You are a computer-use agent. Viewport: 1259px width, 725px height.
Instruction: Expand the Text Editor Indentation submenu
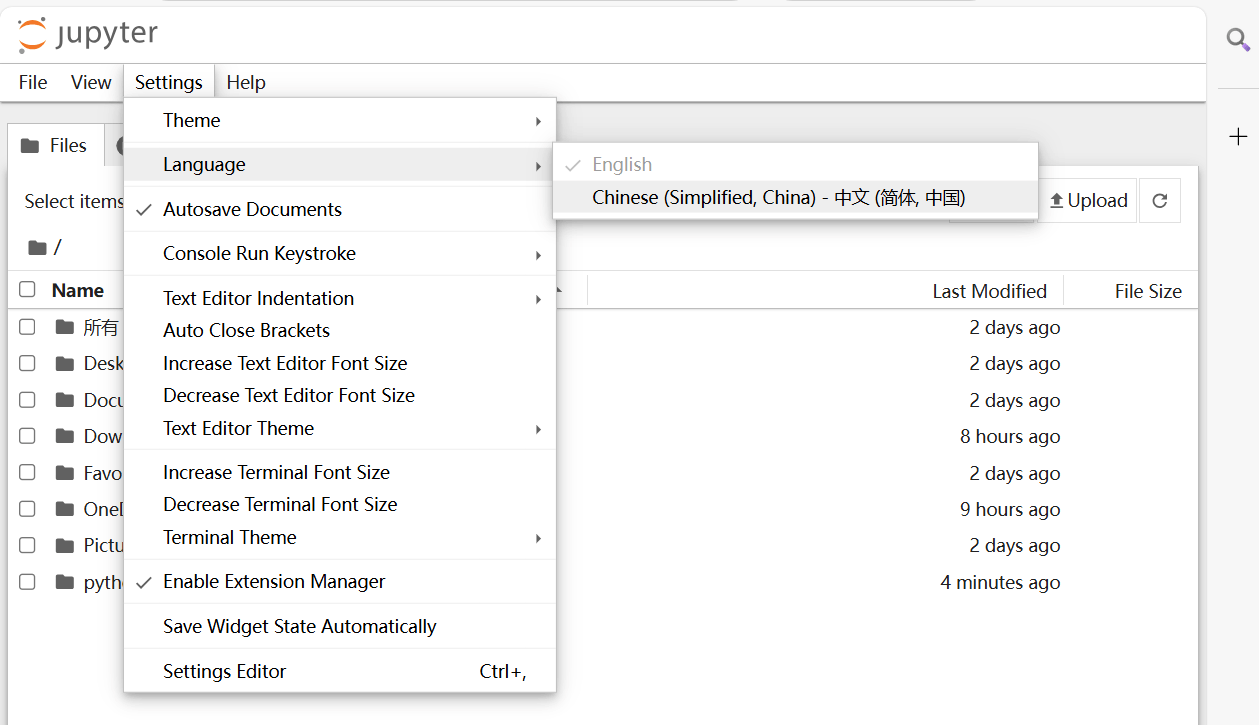click(x=340, y=298)
